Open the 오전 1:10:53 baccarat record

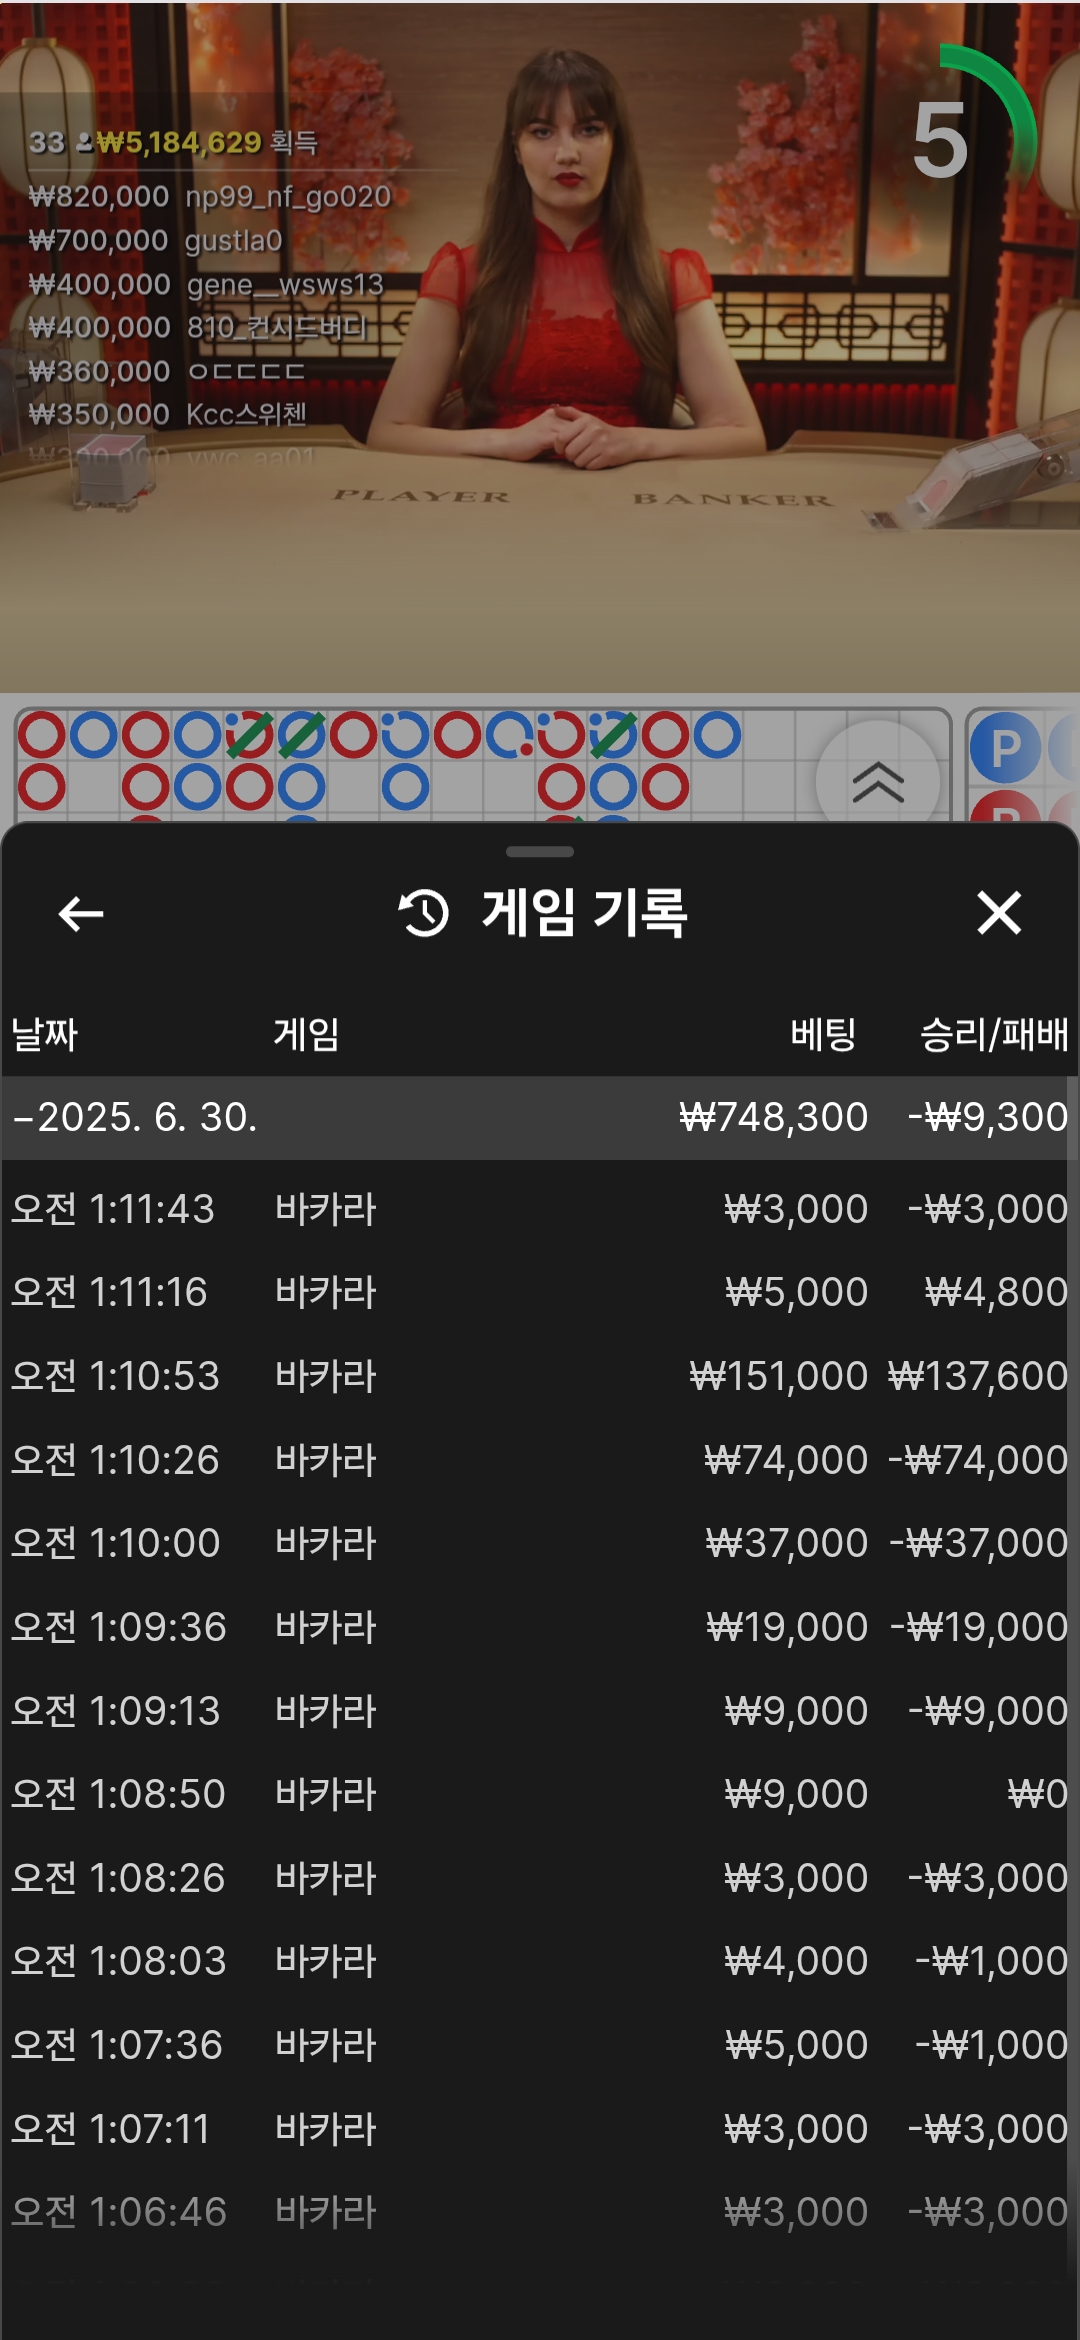(x=540, y=1376)
